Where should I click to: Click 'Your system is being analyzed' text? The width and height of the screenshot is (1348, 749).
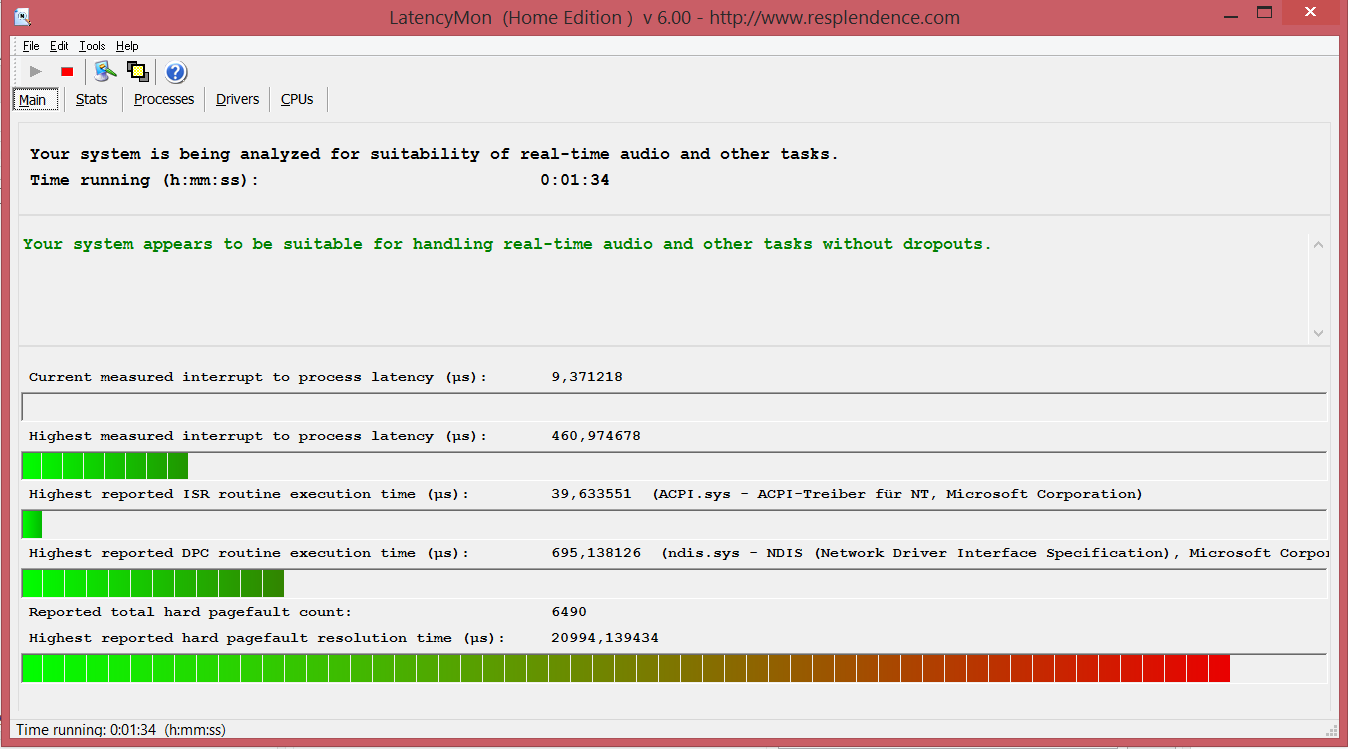434,154
